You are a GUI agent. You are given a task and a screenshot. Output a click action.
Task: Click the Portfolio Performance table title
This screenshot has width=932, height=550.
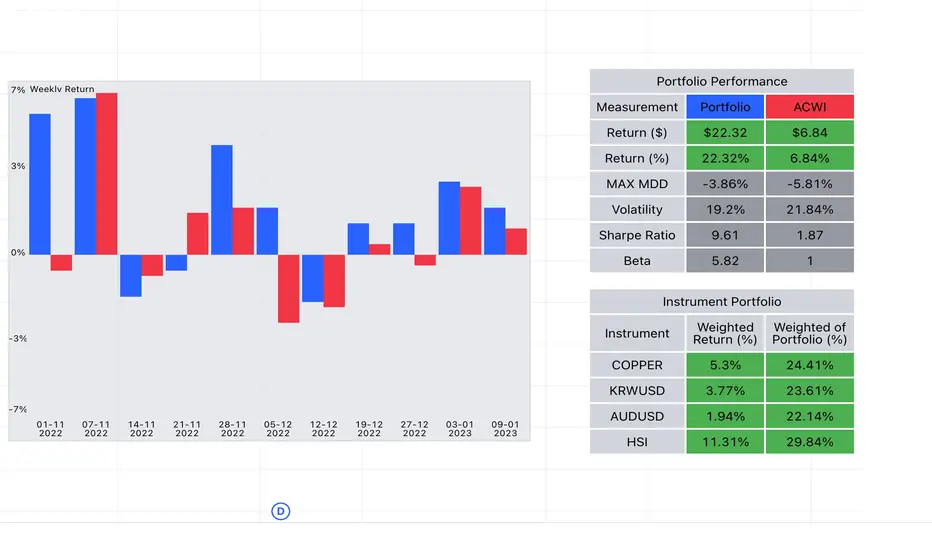[x=722, y=81]
